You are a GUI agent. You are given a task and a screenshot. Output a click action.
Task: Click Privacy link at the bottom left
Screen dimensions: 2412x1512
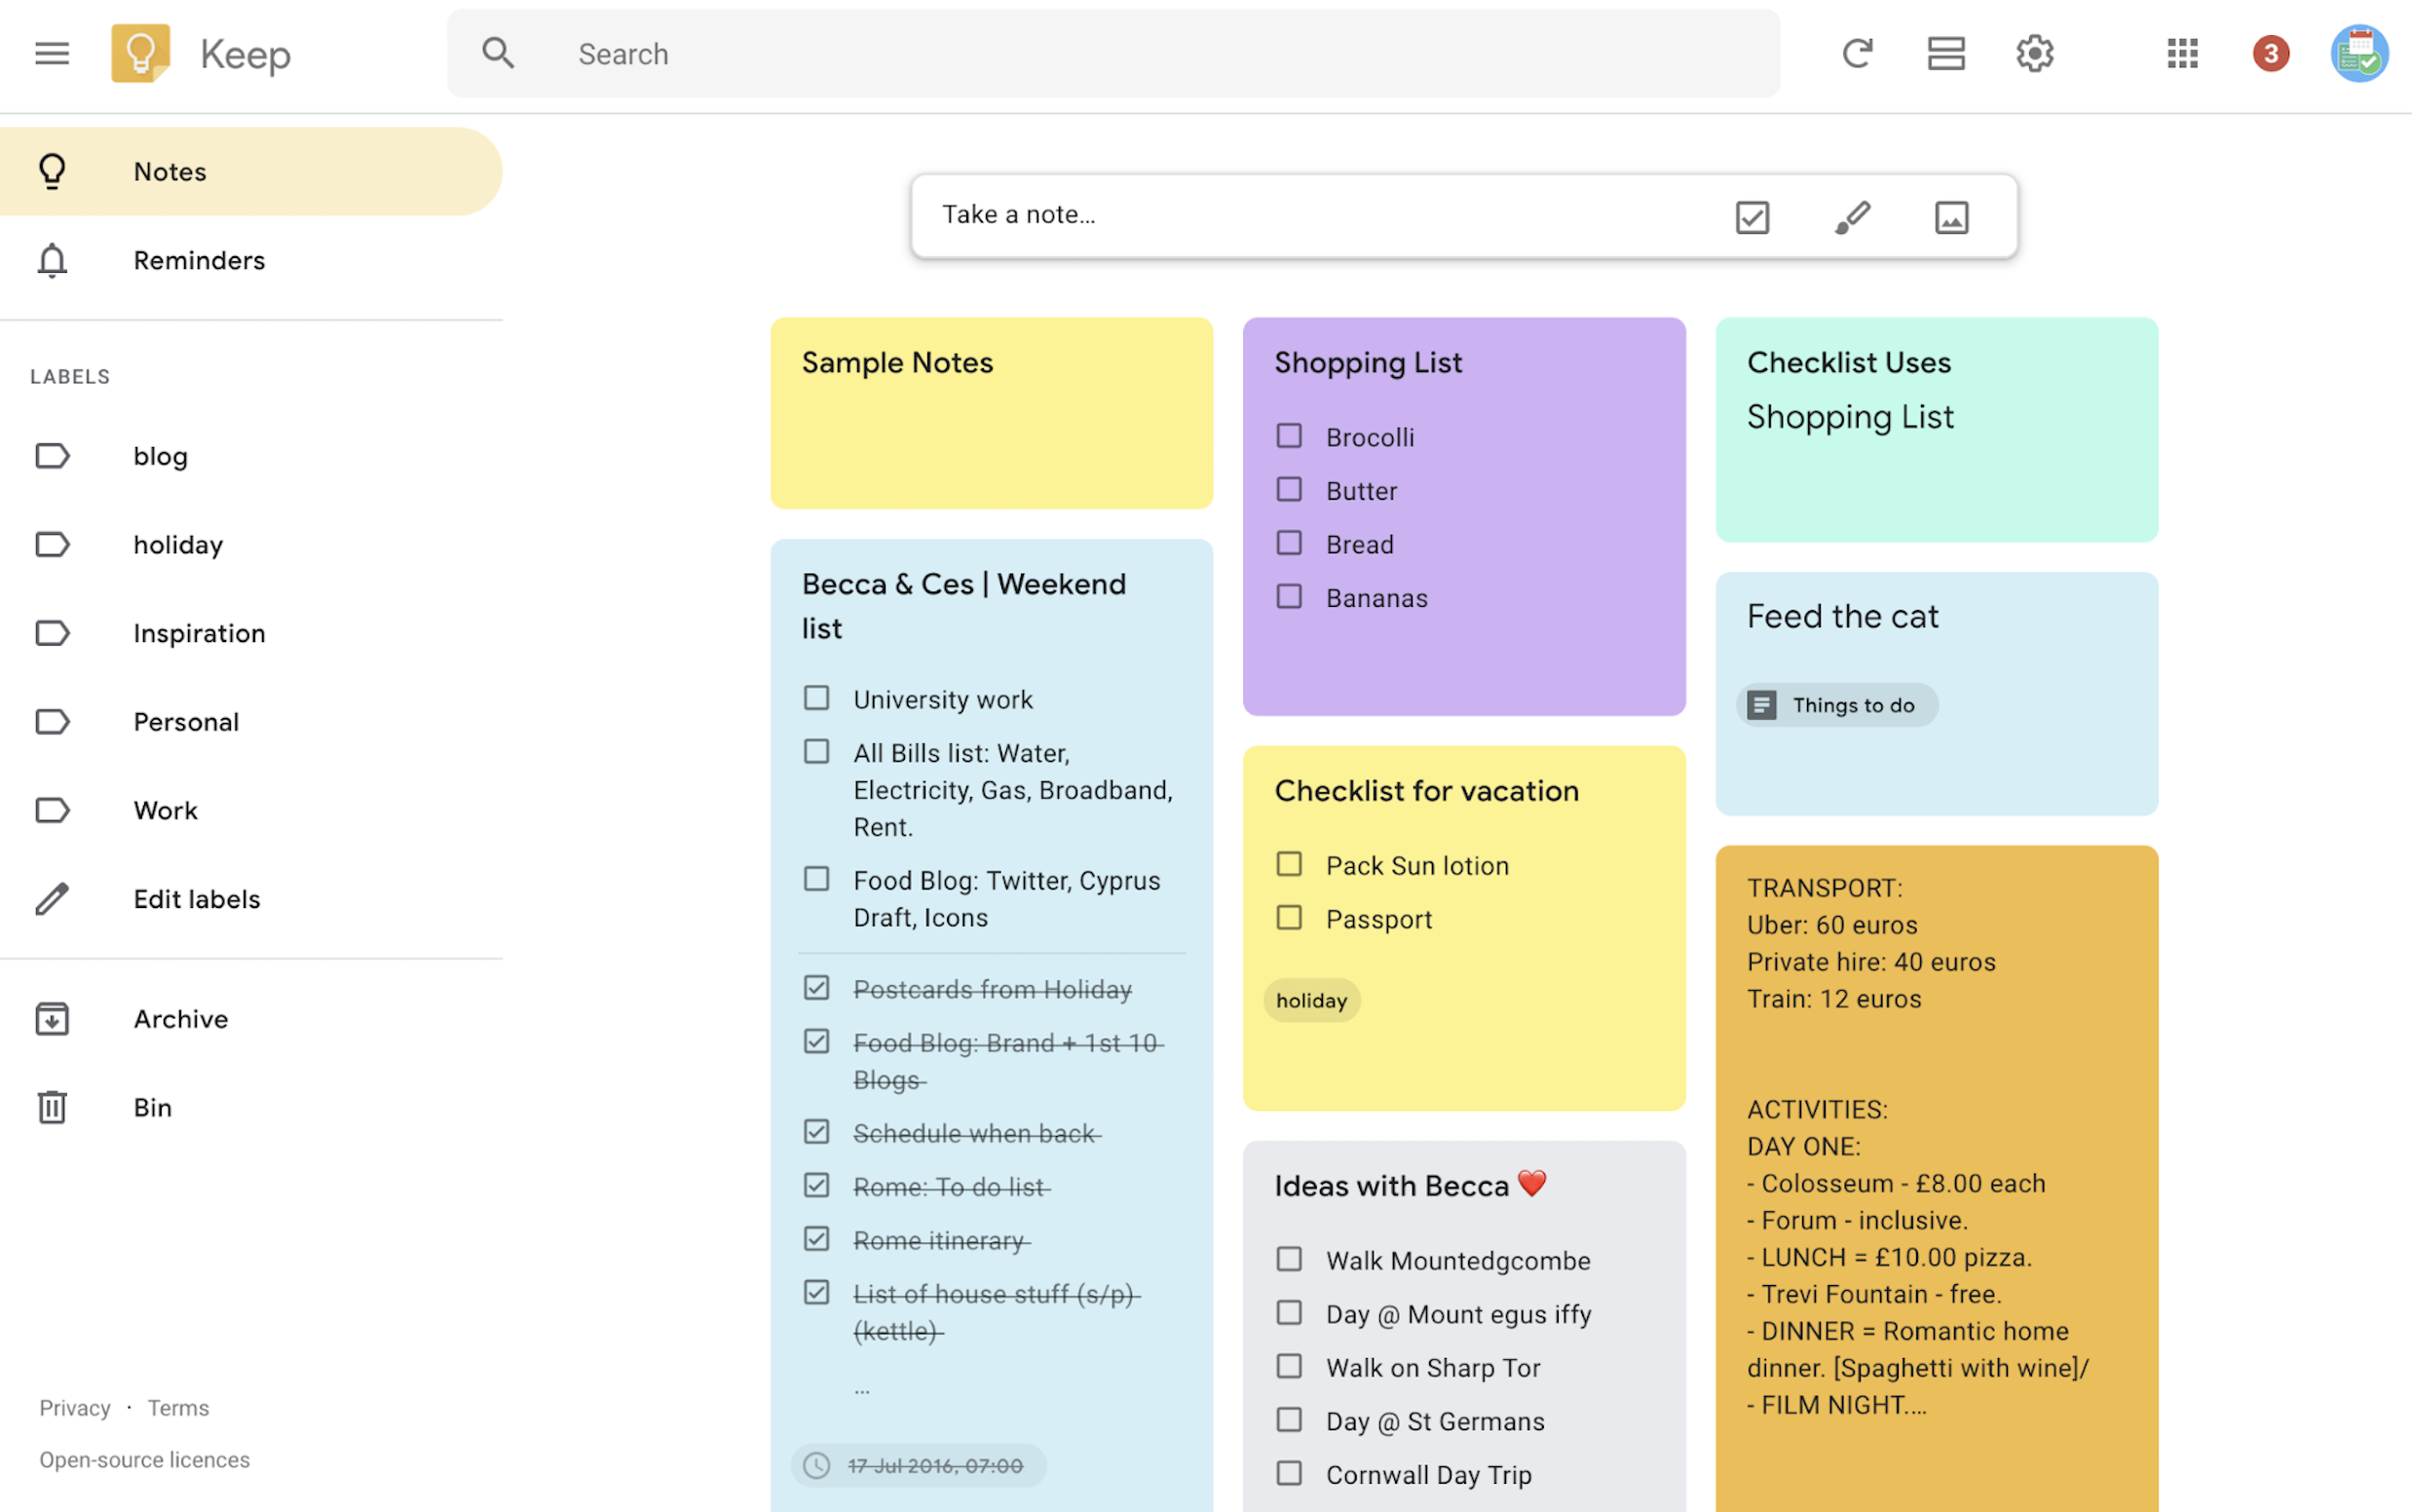(x=73, y=1408)
